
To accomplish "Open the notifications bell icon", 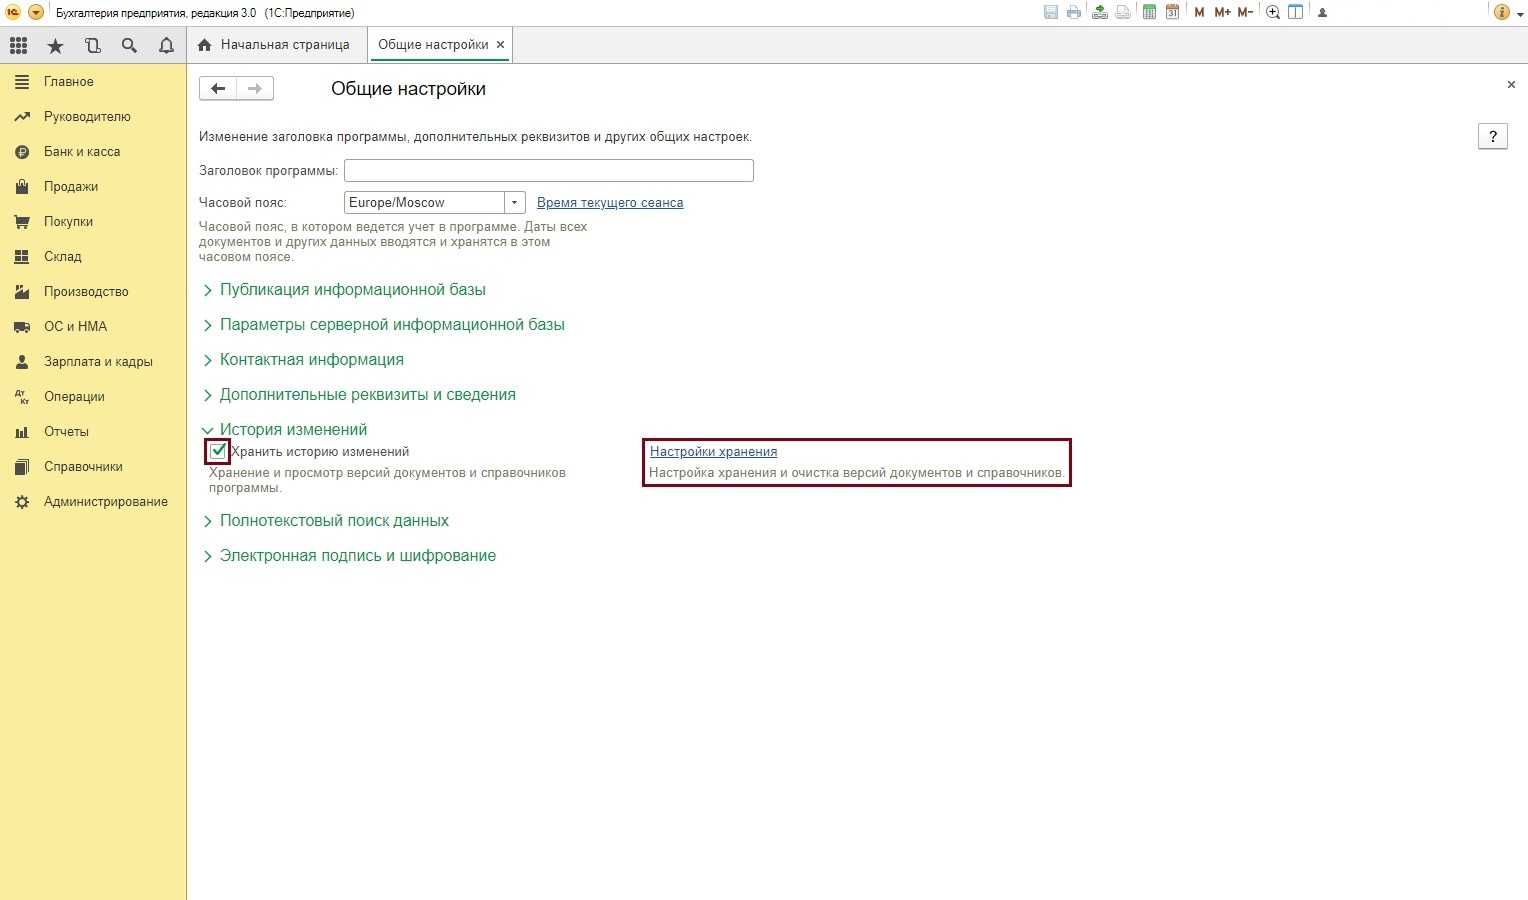I will (166, 45).
